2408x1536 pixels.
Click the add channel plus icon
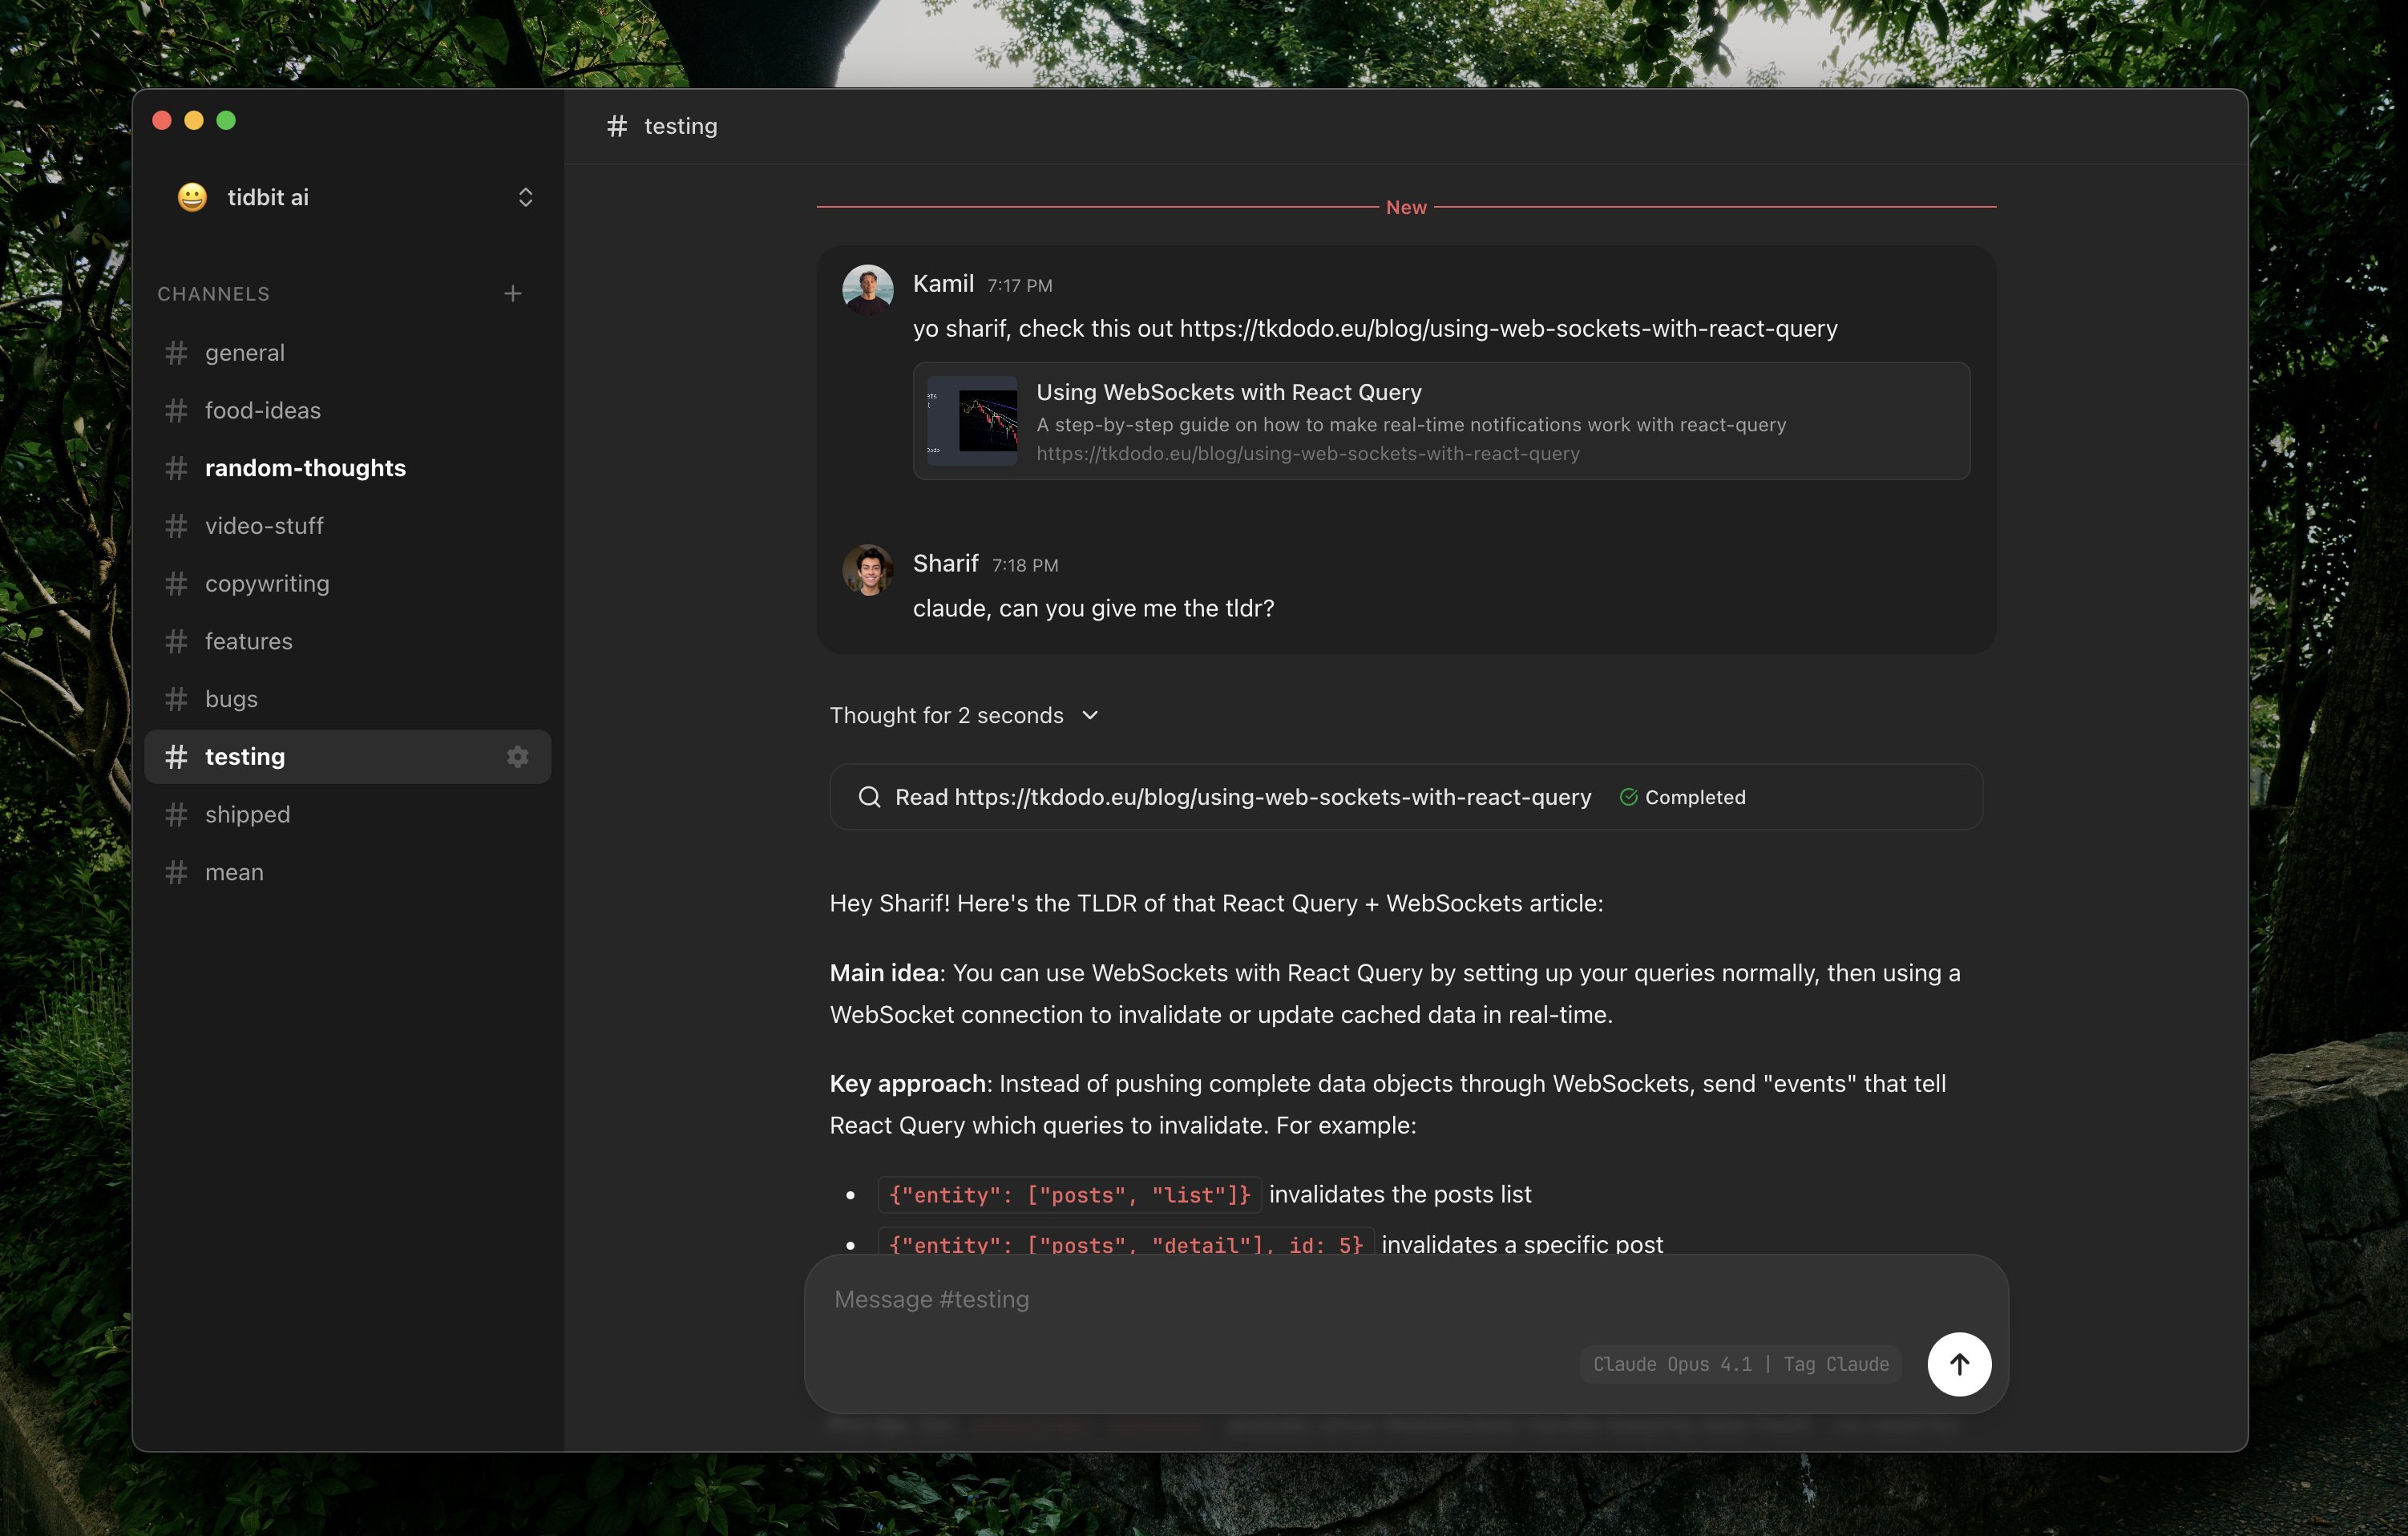click(512, 293)
